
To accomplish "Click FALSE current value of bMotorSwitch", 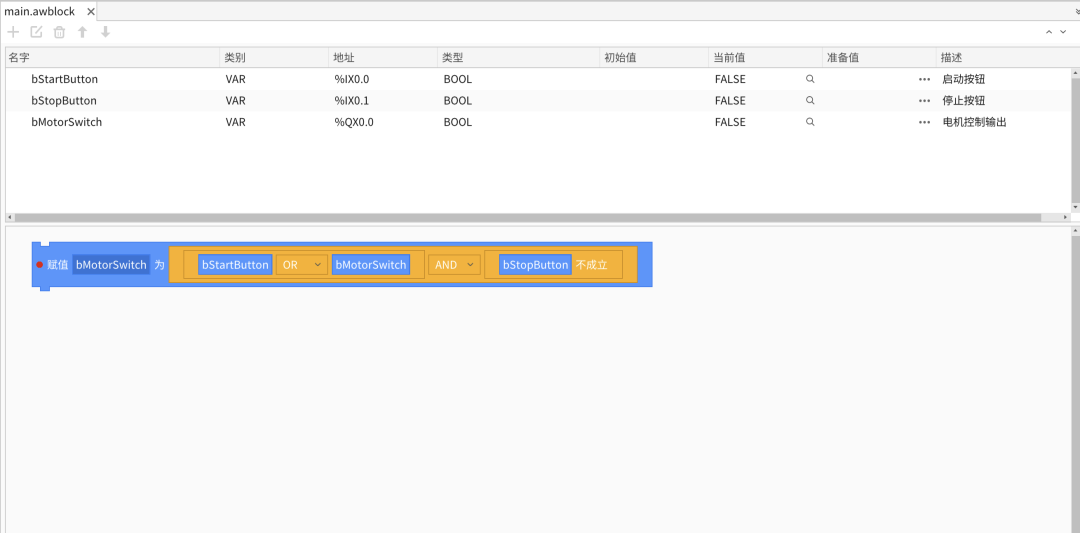I will [730, 122].
